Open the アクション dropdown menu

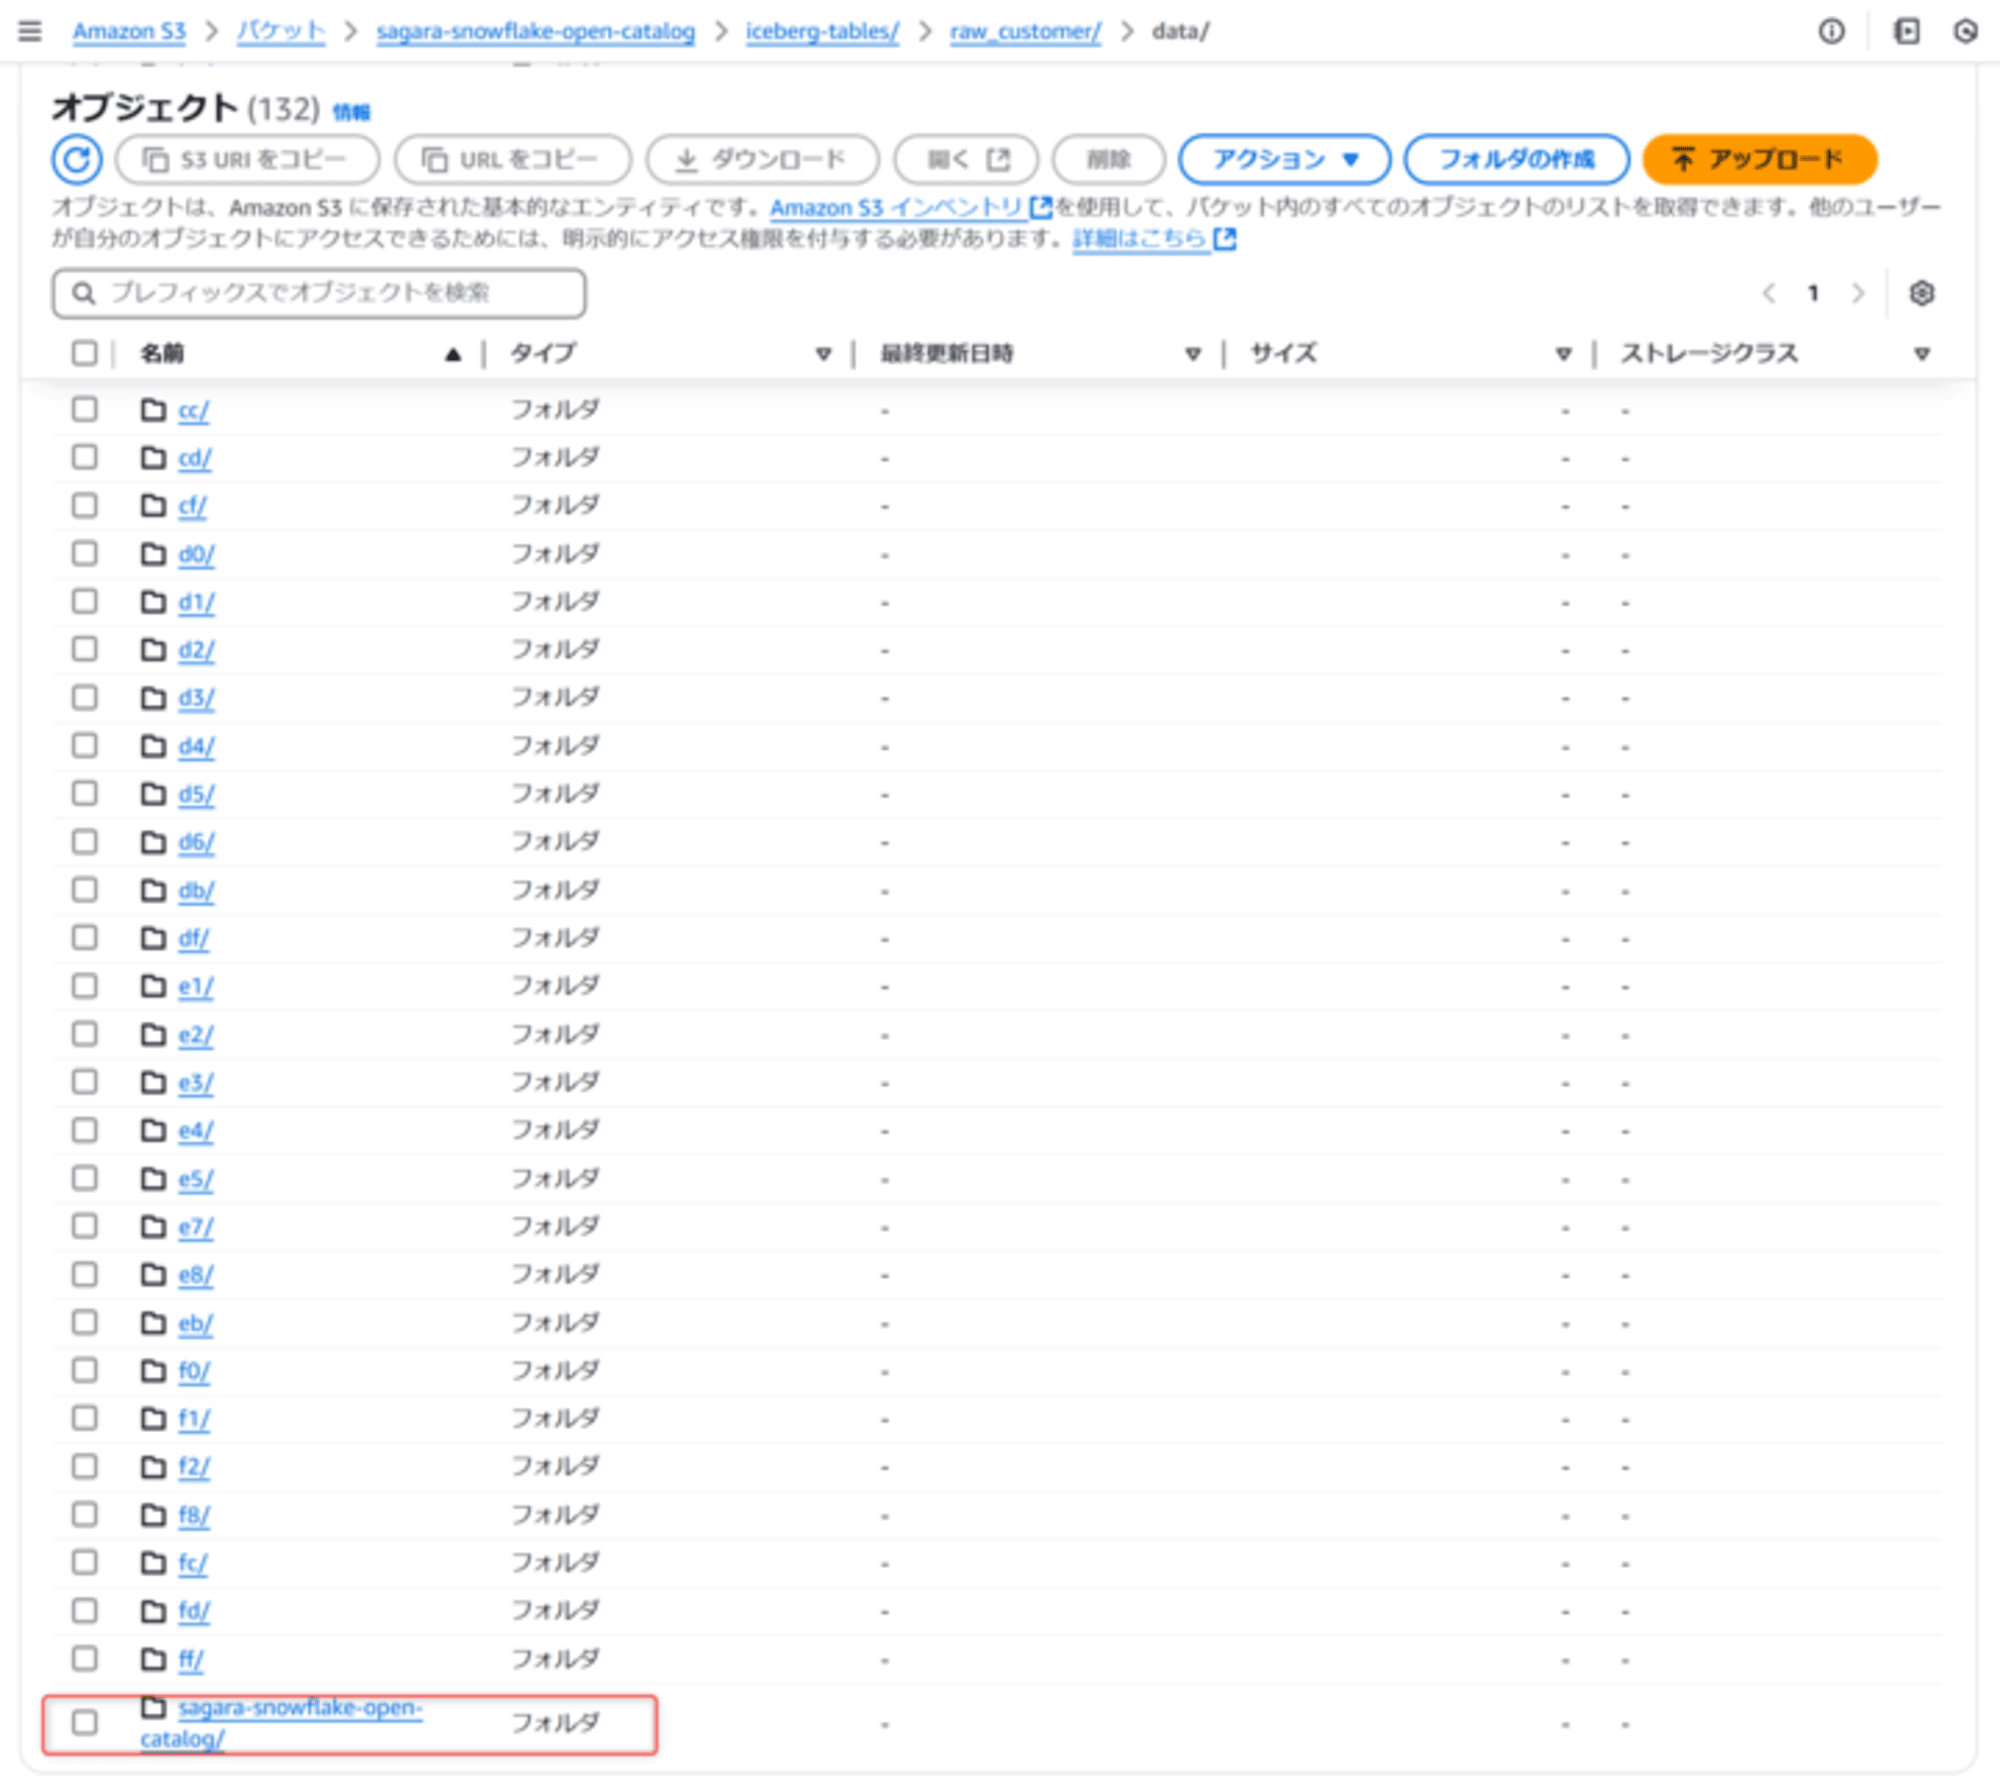point(1284,159)
